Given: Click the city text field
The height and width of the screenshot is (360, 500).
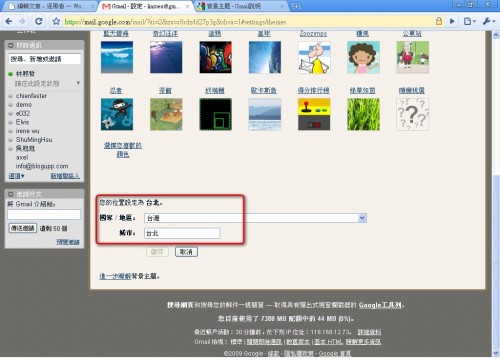Looking at the screenshot, I should coord(182,233).
